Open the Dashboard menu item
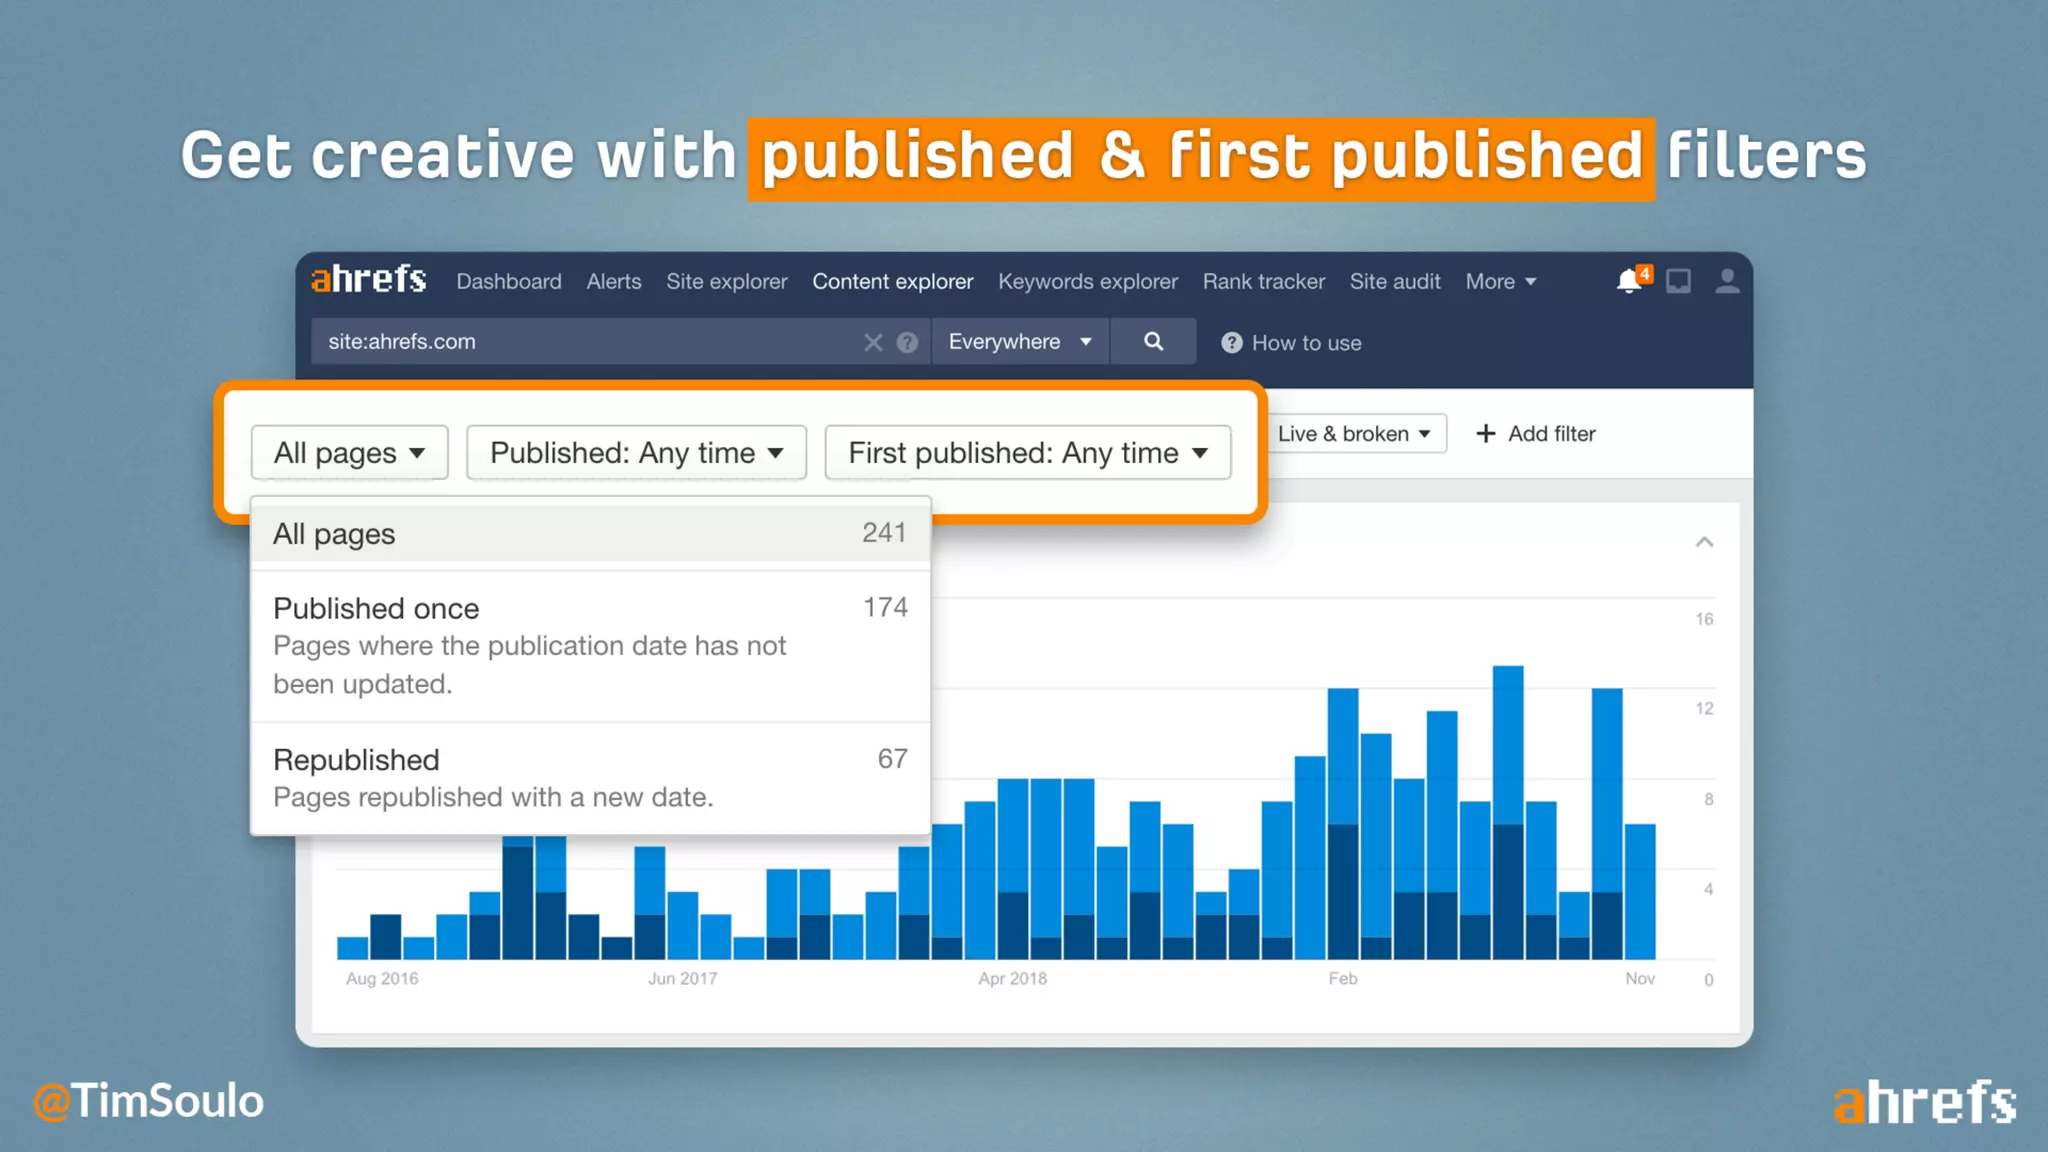Screen dimensions: 2048x1152 coord(509,282)
